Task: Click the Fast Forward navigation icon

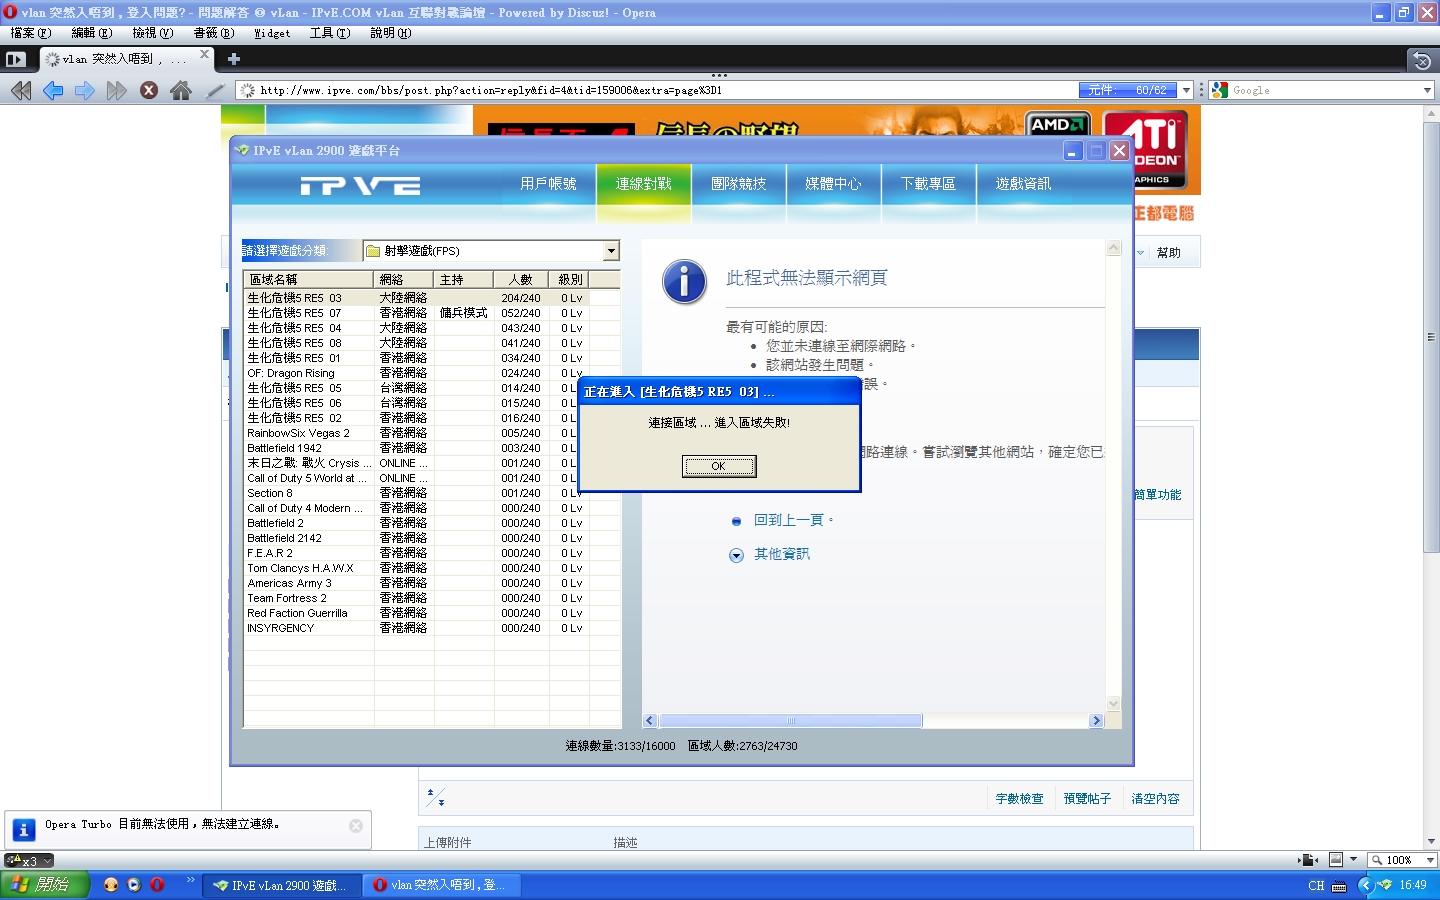Action: (x=117, y=91)
